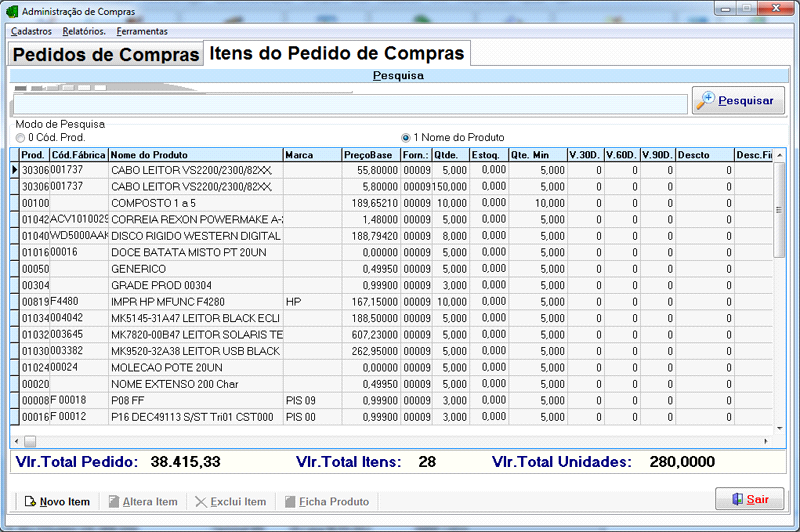This screenshot has height=532, width=800.
Task: Open the Cadastros menu
Action: coord(31,31)
